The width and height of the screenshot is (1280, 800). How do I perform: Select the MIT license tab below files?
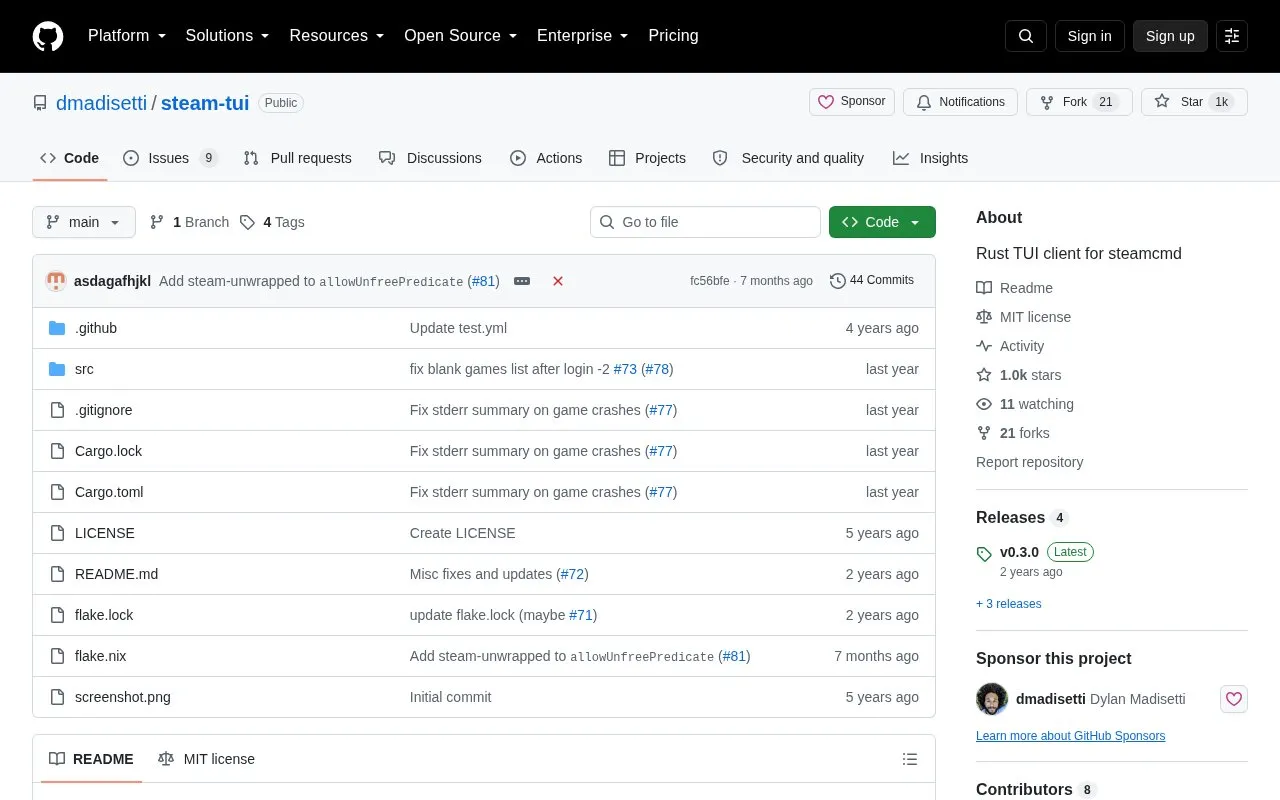click(207, 759)
